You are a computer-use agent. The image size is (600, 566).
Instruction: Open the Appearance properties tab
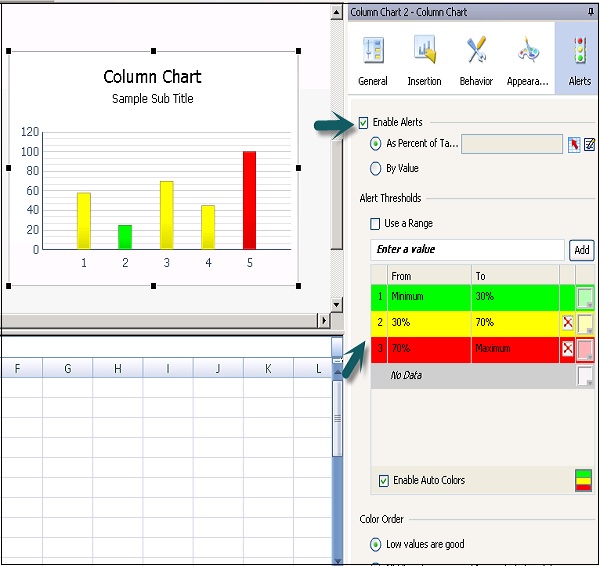[527, 60]
